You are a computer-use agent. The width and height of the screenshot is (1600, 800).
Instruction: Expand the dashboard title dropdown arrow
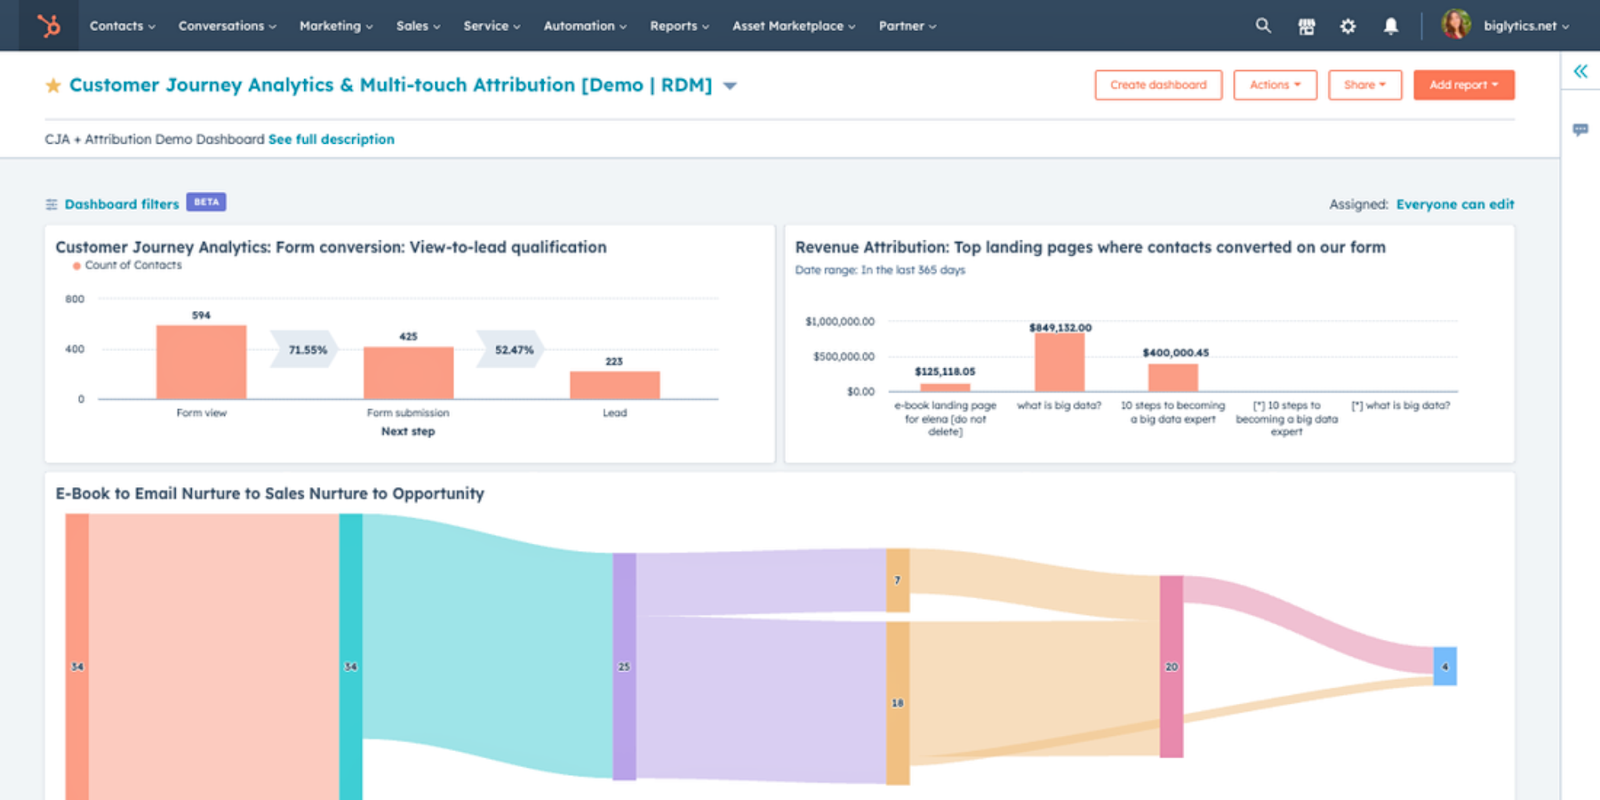730,86
